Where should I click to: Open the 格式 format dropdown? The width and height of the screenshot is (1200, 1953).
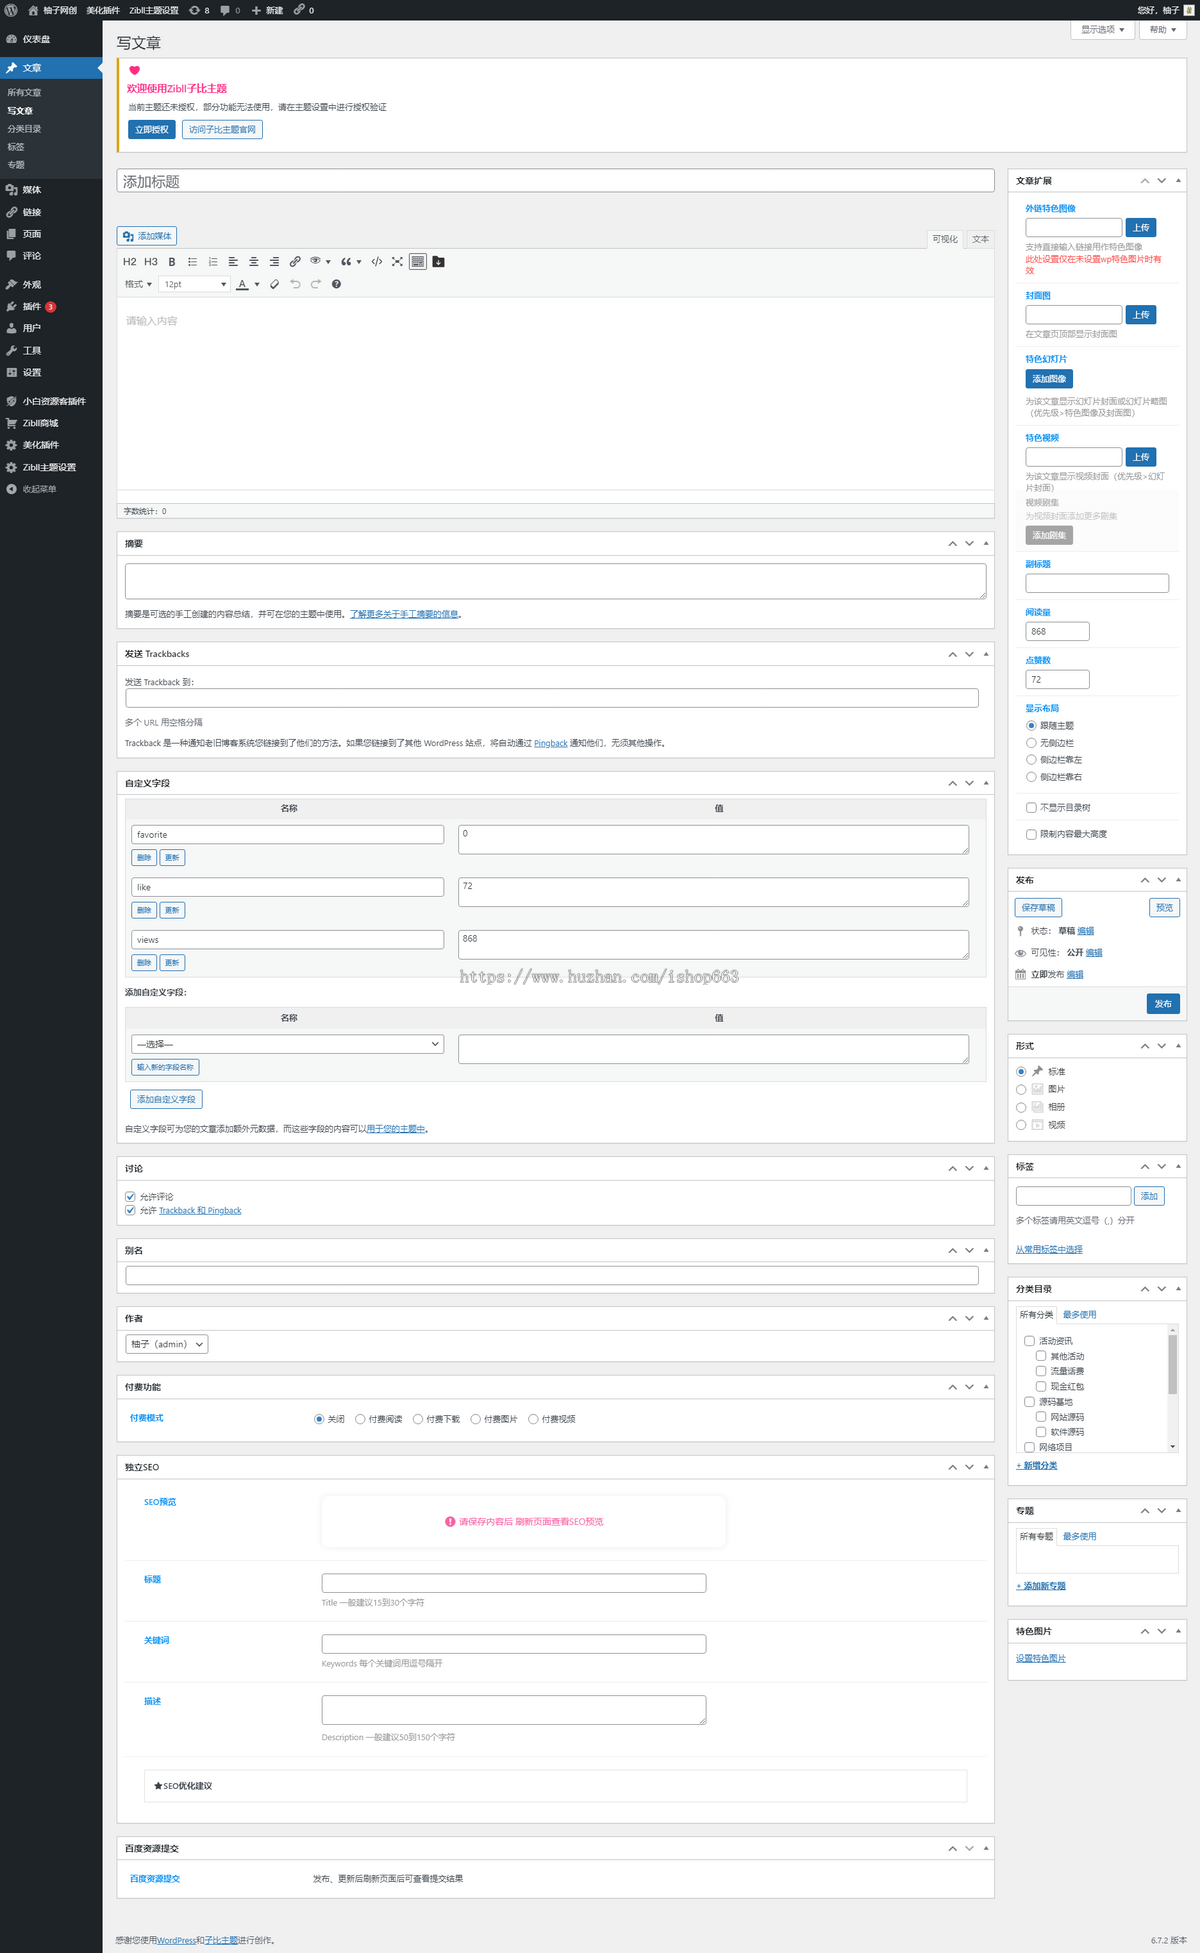click(138, 284)
